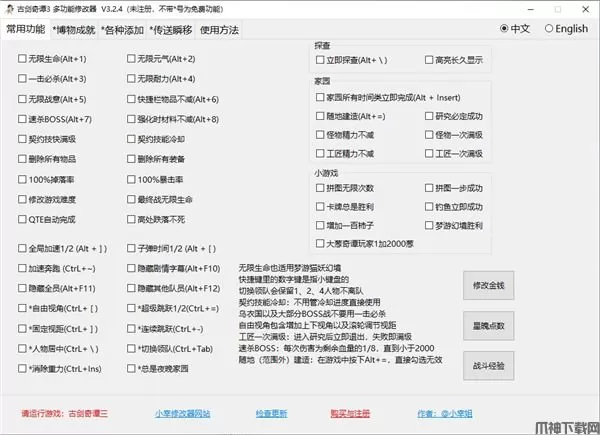Image resolution: width=600 pixels, height=435 pixels.
Task: Enable 子弹时间1/2 (Alt + [) checkbox
Action: click(131, 248)
